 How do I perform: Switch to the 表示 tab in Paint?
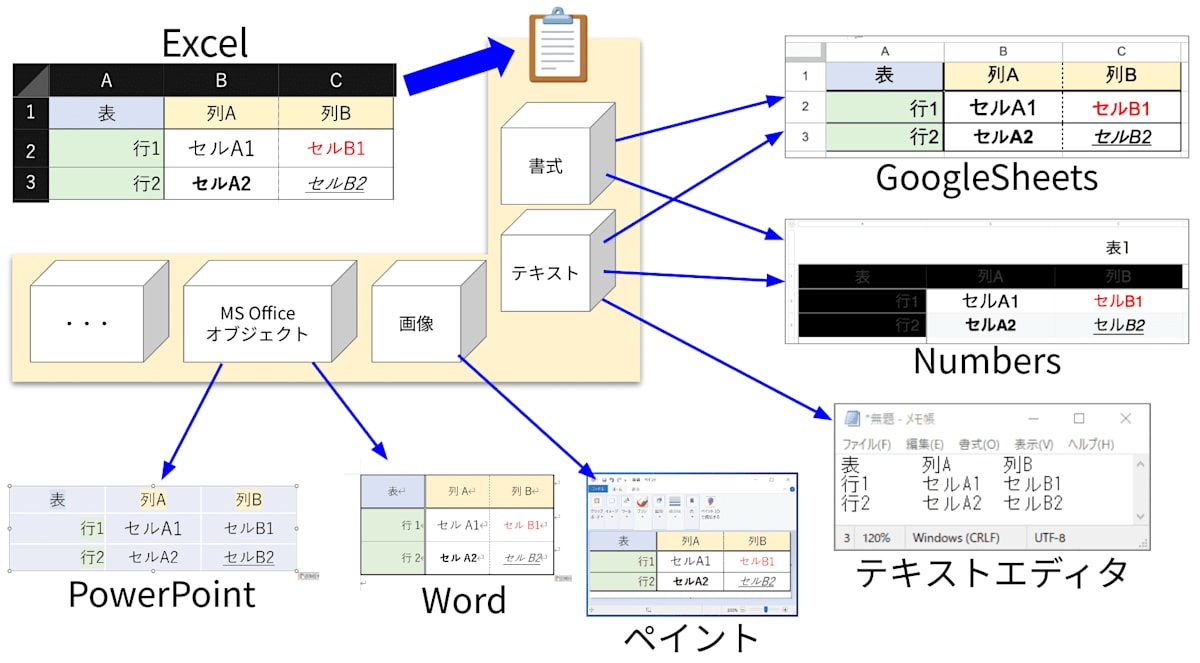[635, 489]
